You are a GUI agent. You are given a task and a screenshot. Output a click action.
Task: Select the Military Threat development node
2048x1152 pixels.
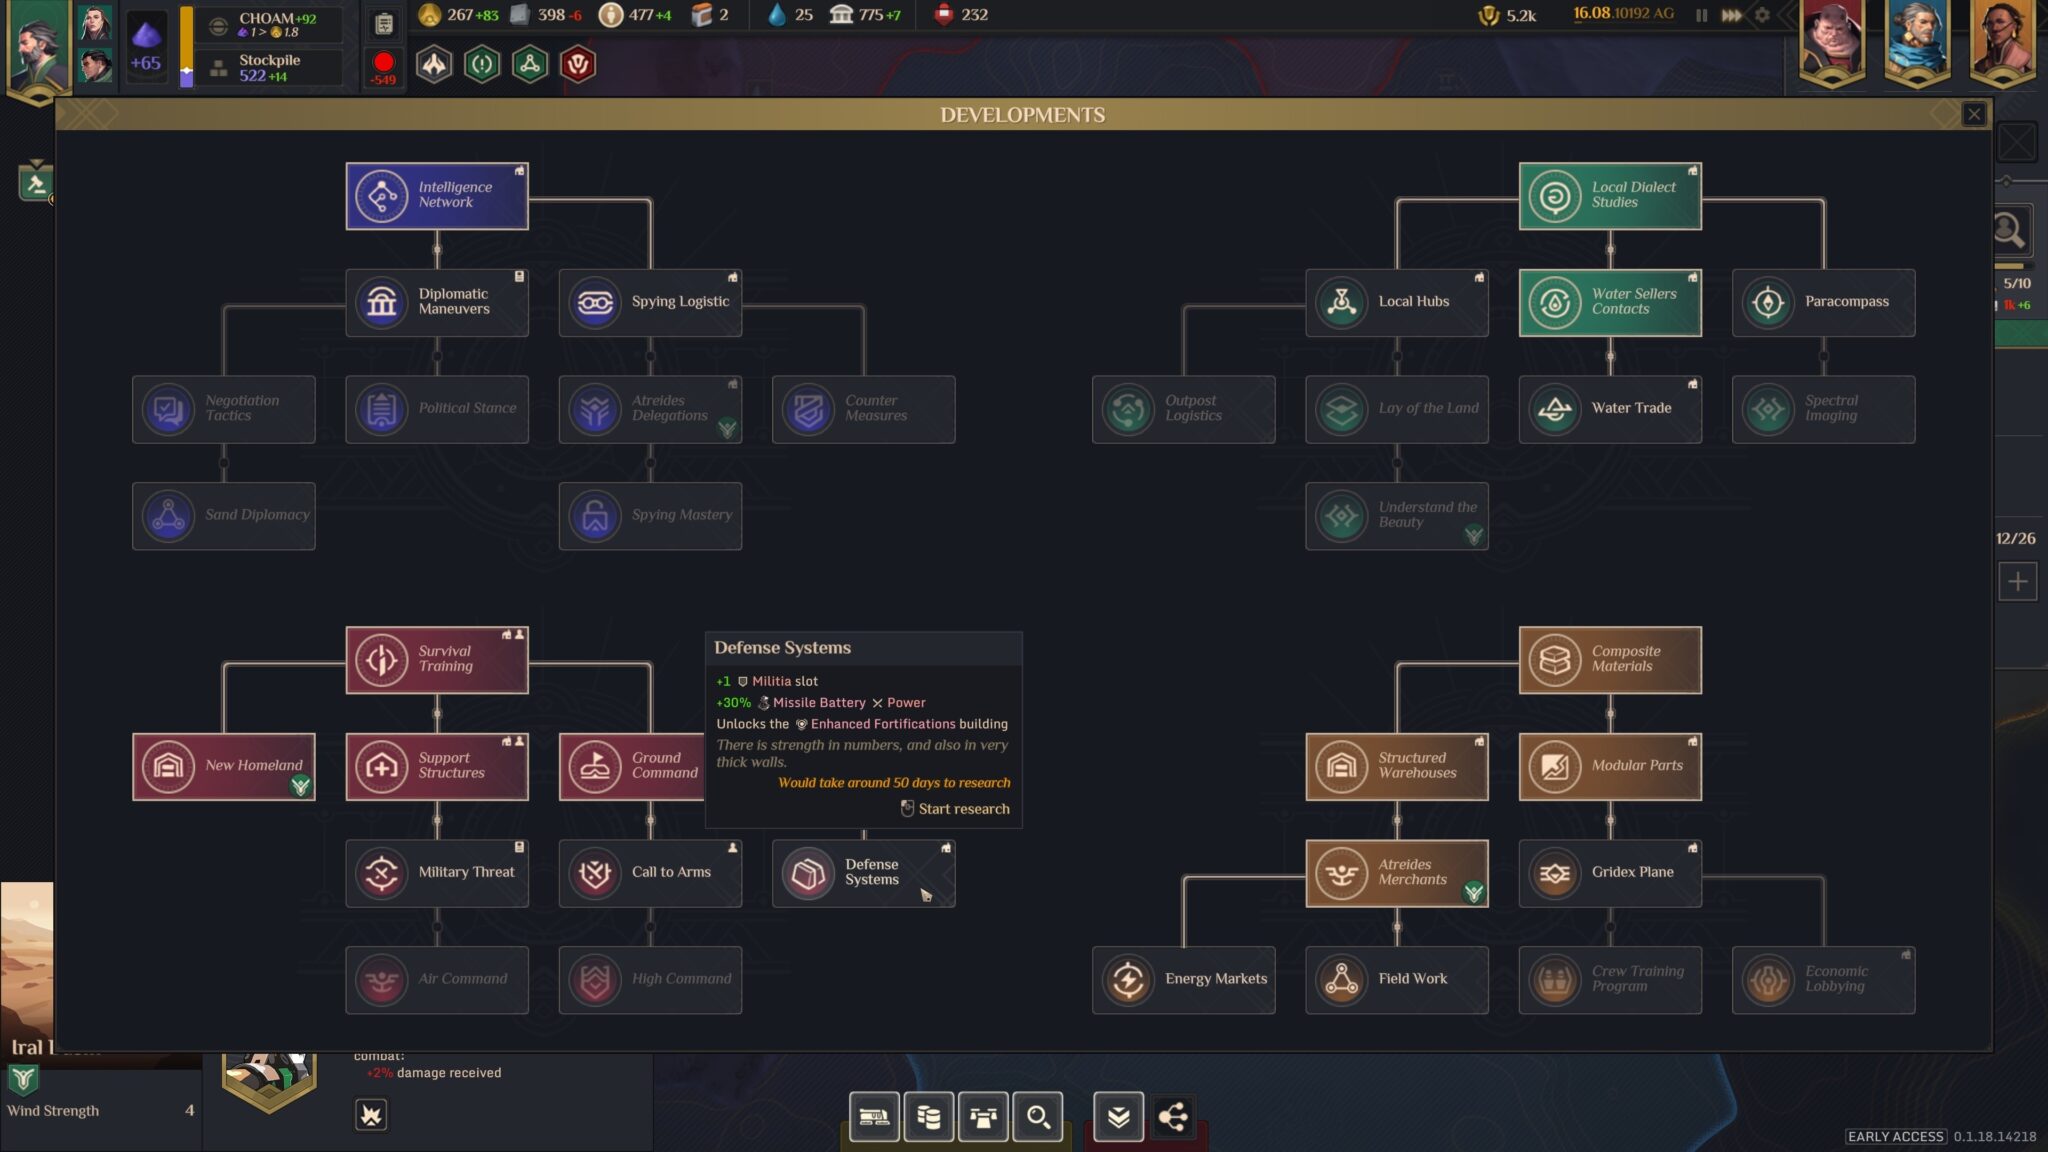(x=437, y=873)
